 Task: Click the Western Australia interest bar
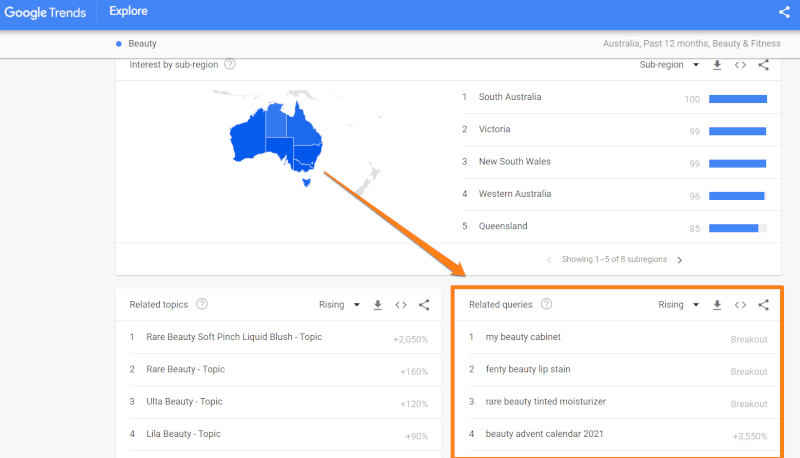[738, 196]
